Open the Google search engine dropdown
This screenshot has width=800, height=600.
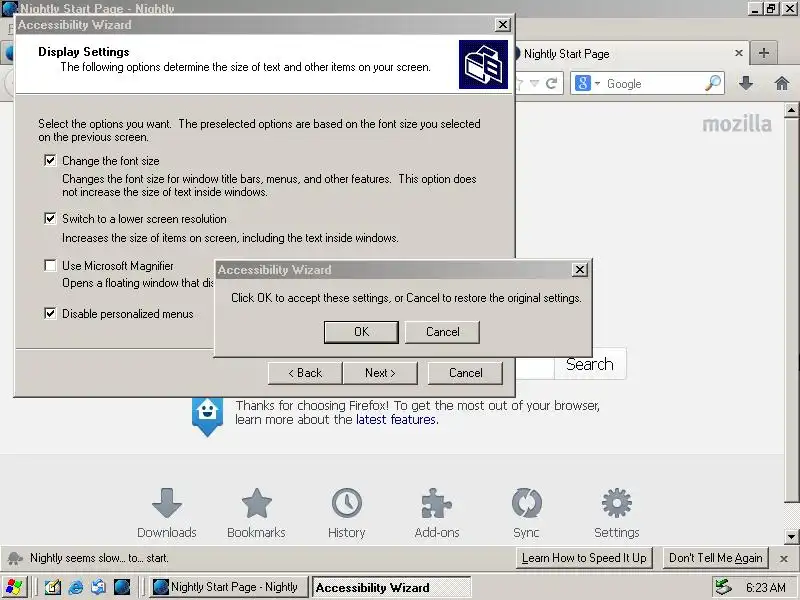click(x=588, y=83)
